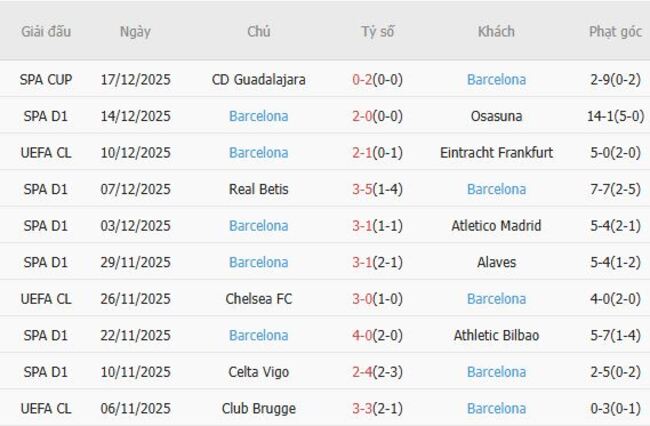Viewport: 650px width, 426px height.
Task: Select Athletic Bilbao in the away column
Action: [496, 335]
